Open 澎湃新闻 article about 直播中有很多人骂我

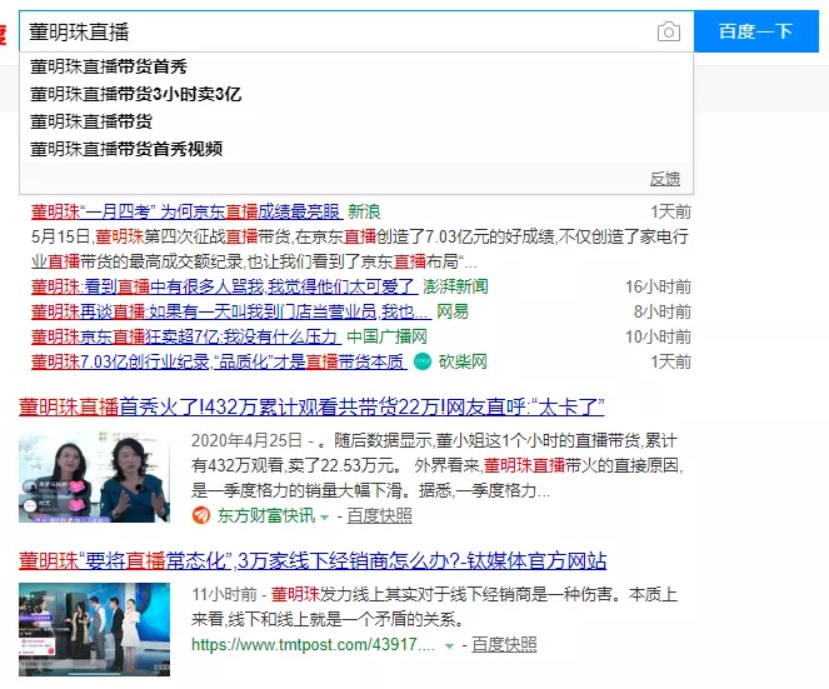[x=224, y=287]
